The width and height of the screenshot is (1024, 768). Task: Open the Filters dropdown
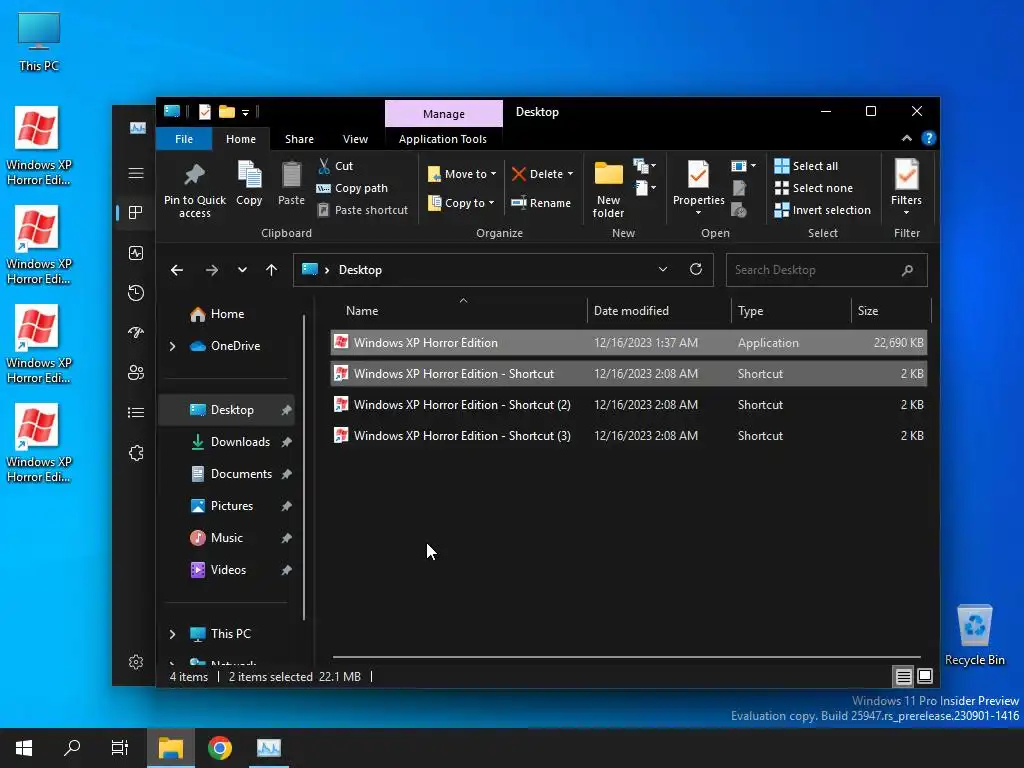[x=906, y=188]
